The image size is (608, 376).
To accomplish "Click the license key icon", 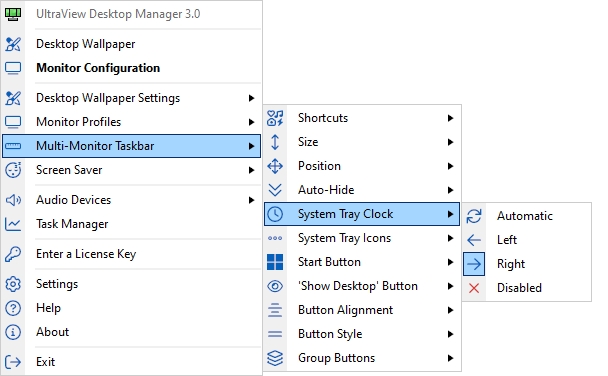I will (x=13, y=254).
